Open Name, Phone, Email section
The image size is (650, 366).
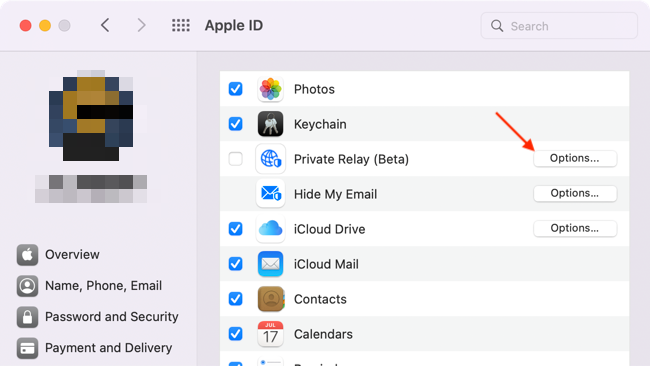tap(103, 286)
